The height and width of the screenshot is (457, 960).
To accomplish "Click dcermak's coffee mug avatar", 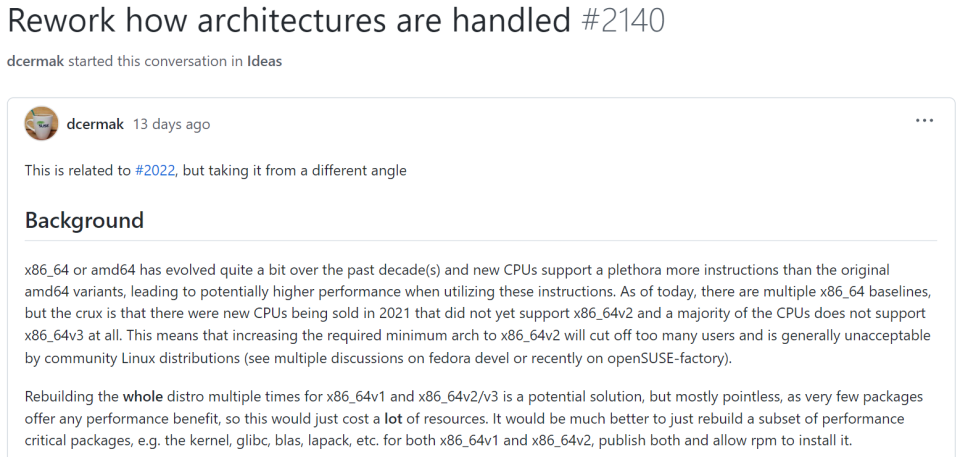I will tap(41, 123).
